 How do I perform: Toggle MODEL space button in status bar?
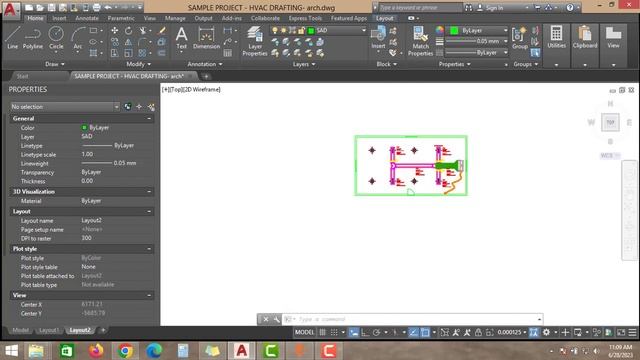[x=304, y=333]
